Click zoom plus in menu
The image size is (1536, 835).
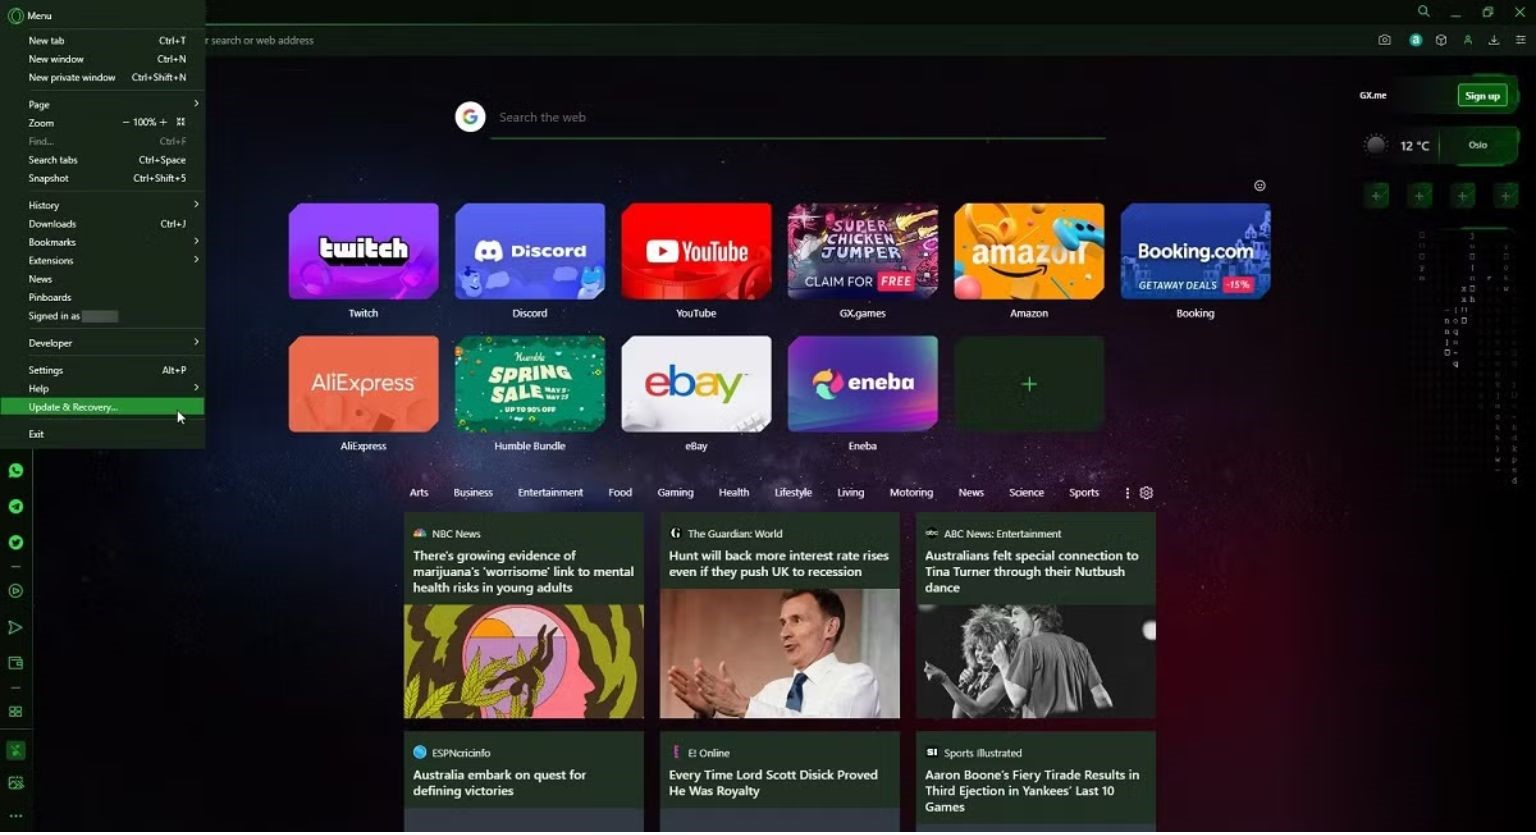[164, 122]
